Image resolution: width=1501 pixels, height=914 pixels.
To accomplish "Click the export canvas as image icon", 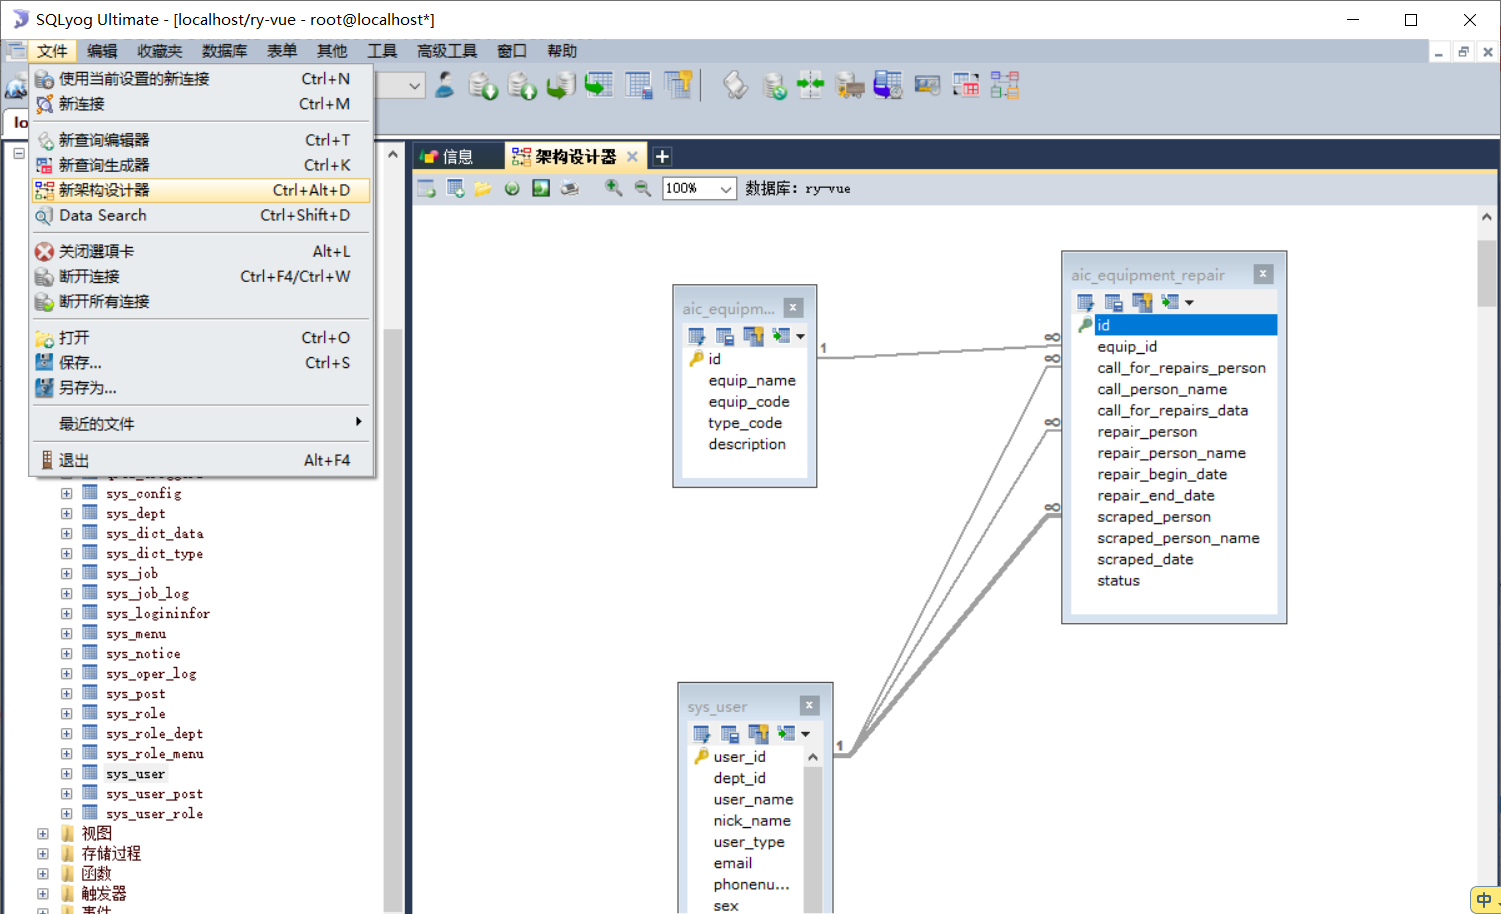I will coord(541,188).
